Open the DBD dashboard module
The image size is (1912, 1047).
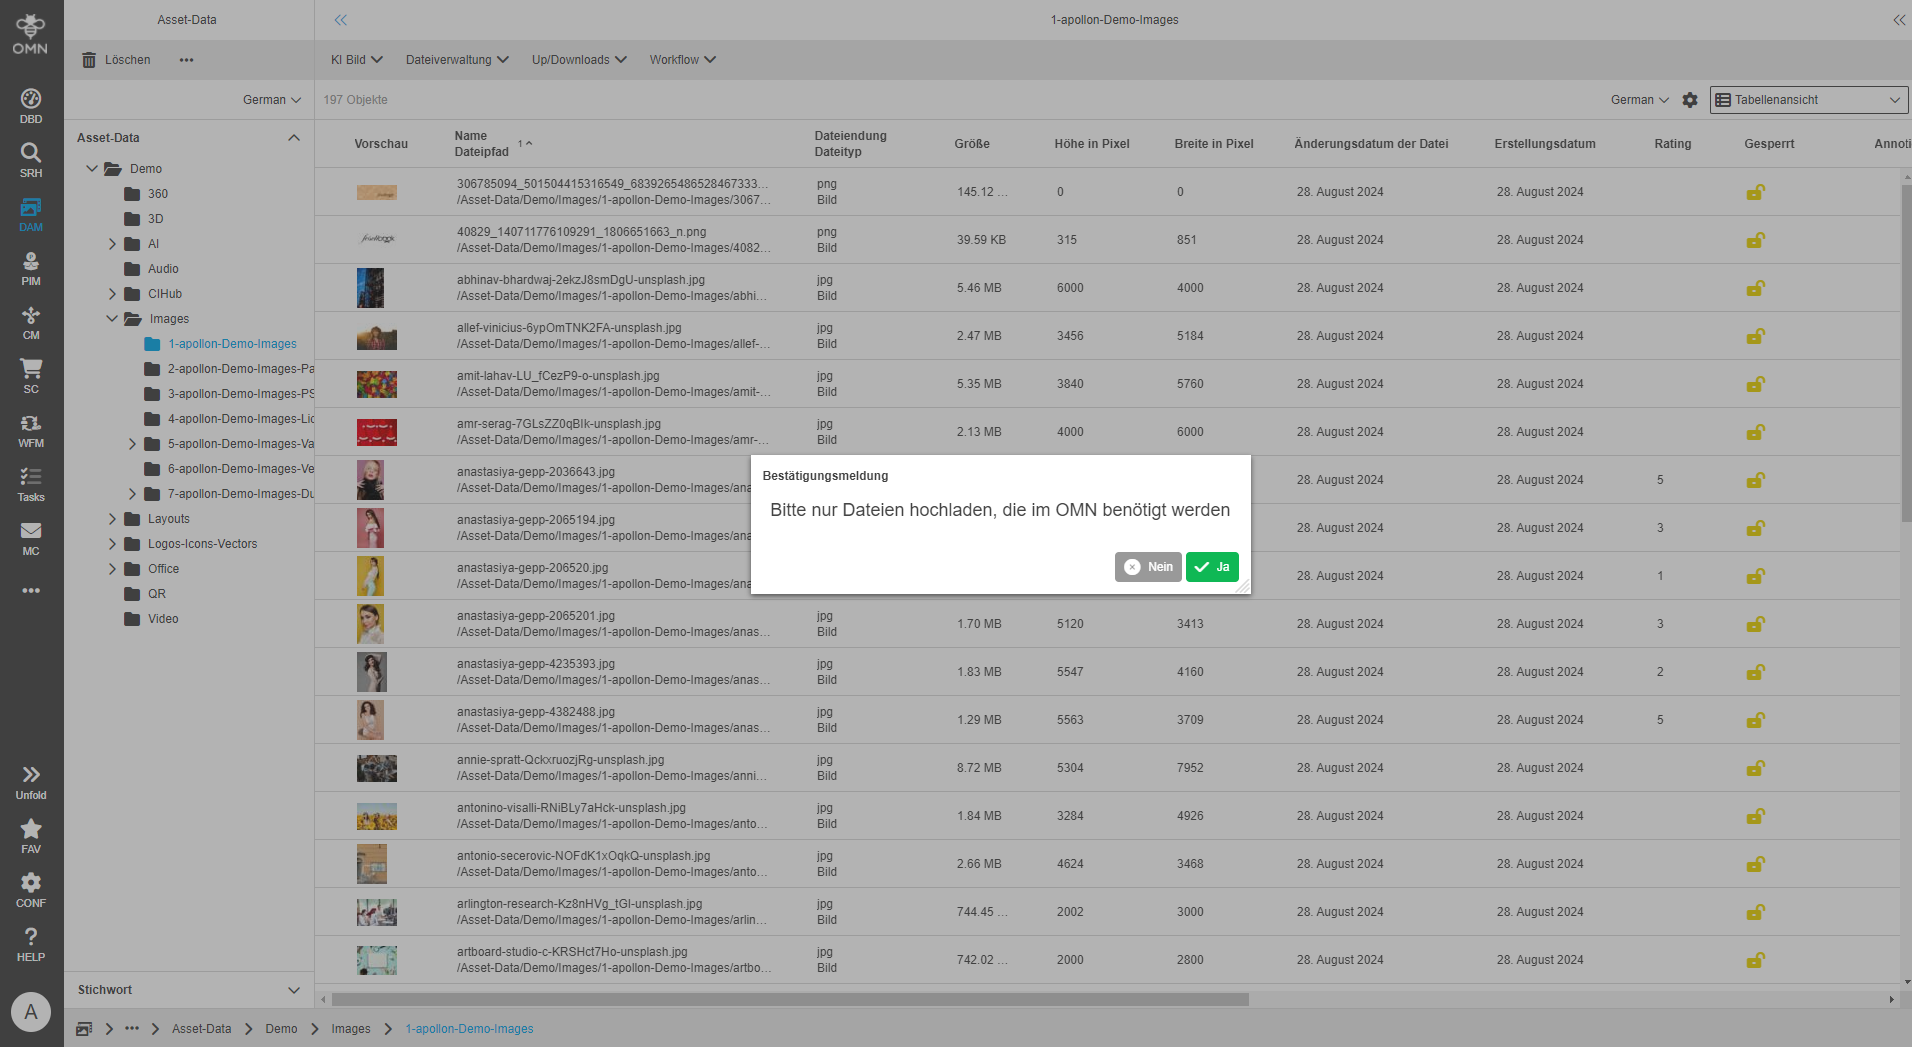[31, 105]
